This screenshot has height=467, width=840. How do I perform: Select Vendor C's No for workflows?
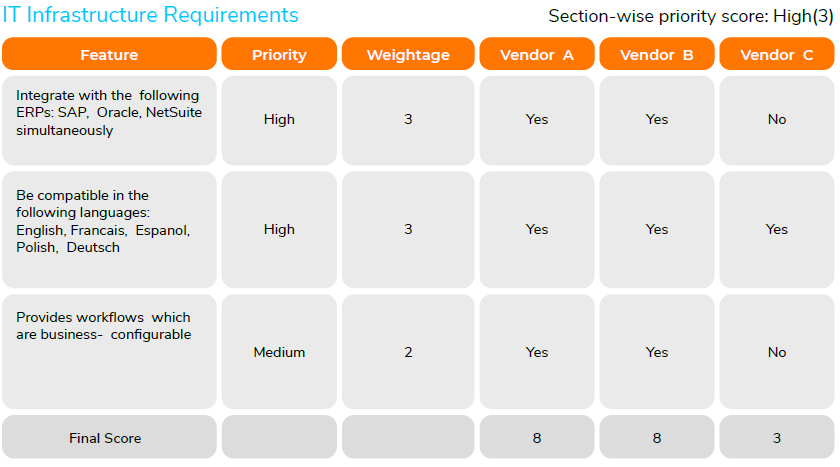tap(777, 352)
